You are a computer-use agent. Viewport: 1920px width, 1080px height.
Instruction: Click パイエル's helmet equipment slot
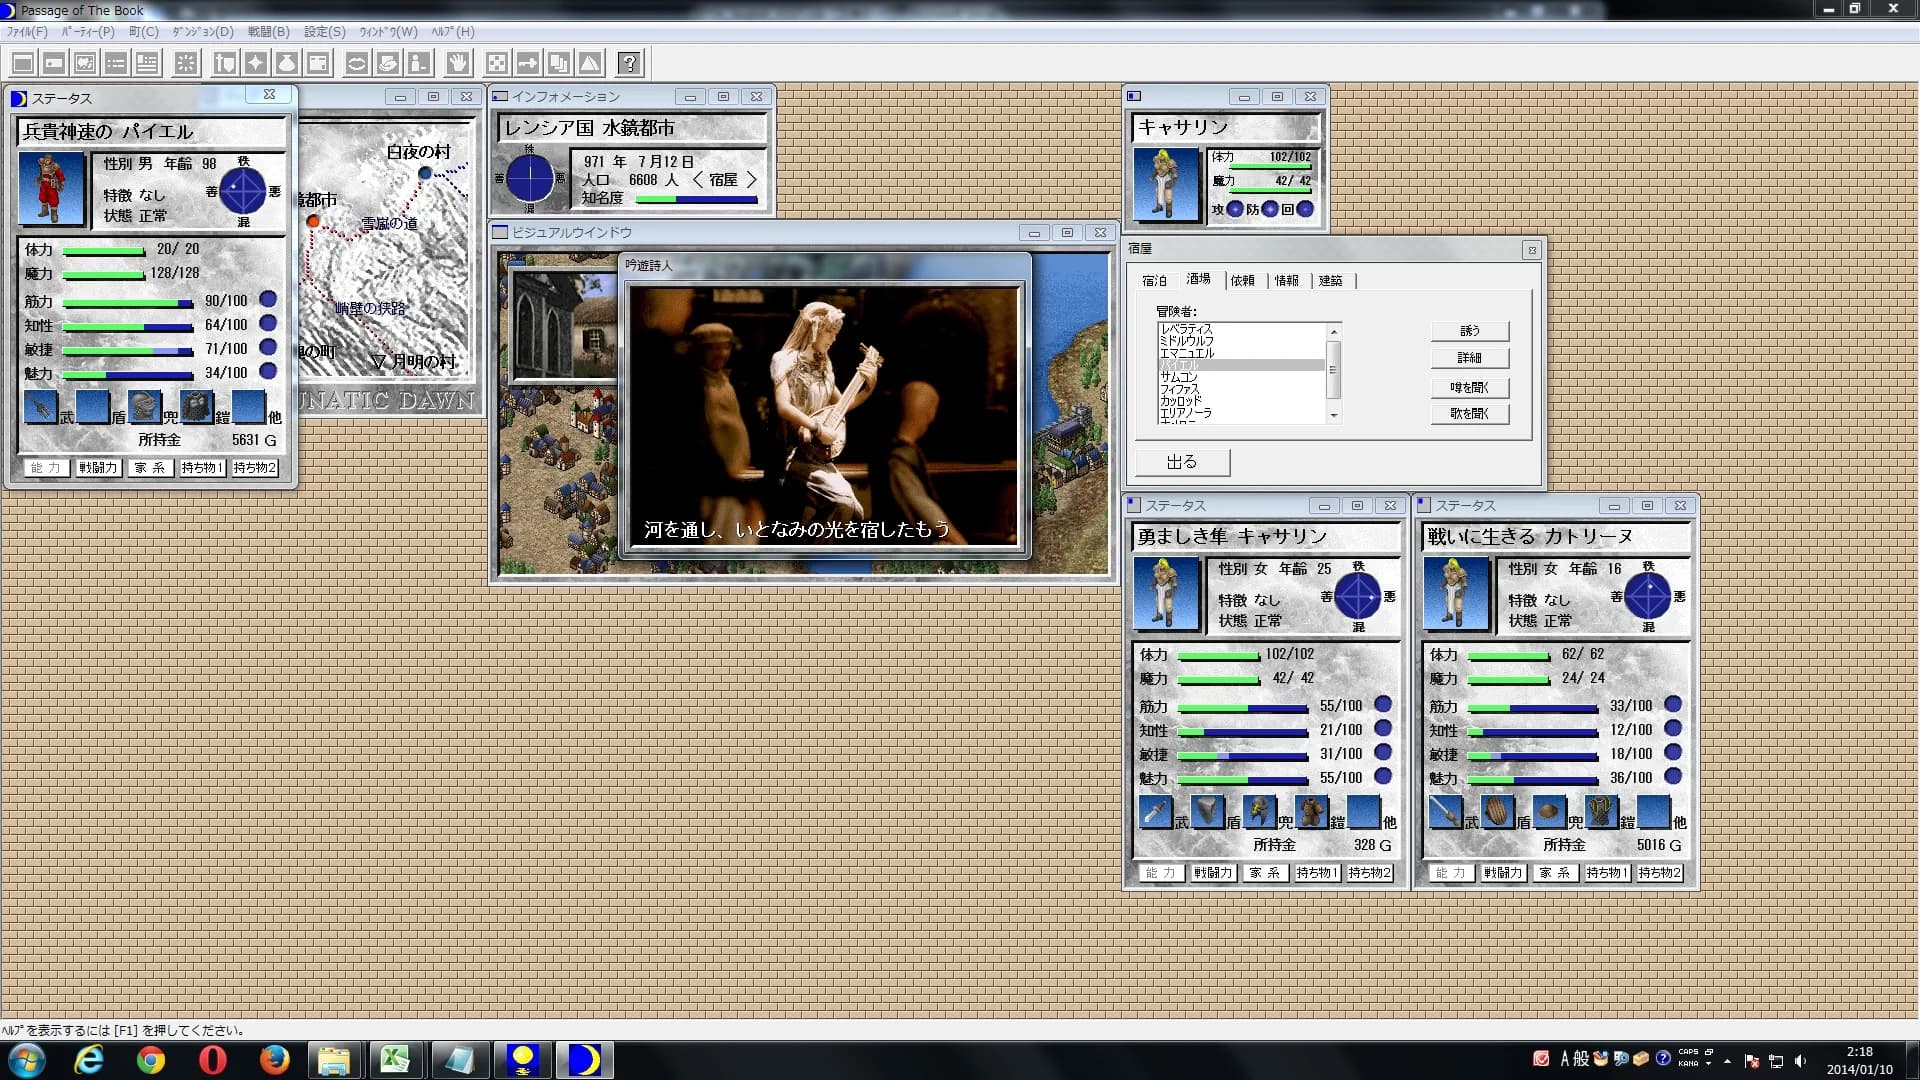pos(145,407)
